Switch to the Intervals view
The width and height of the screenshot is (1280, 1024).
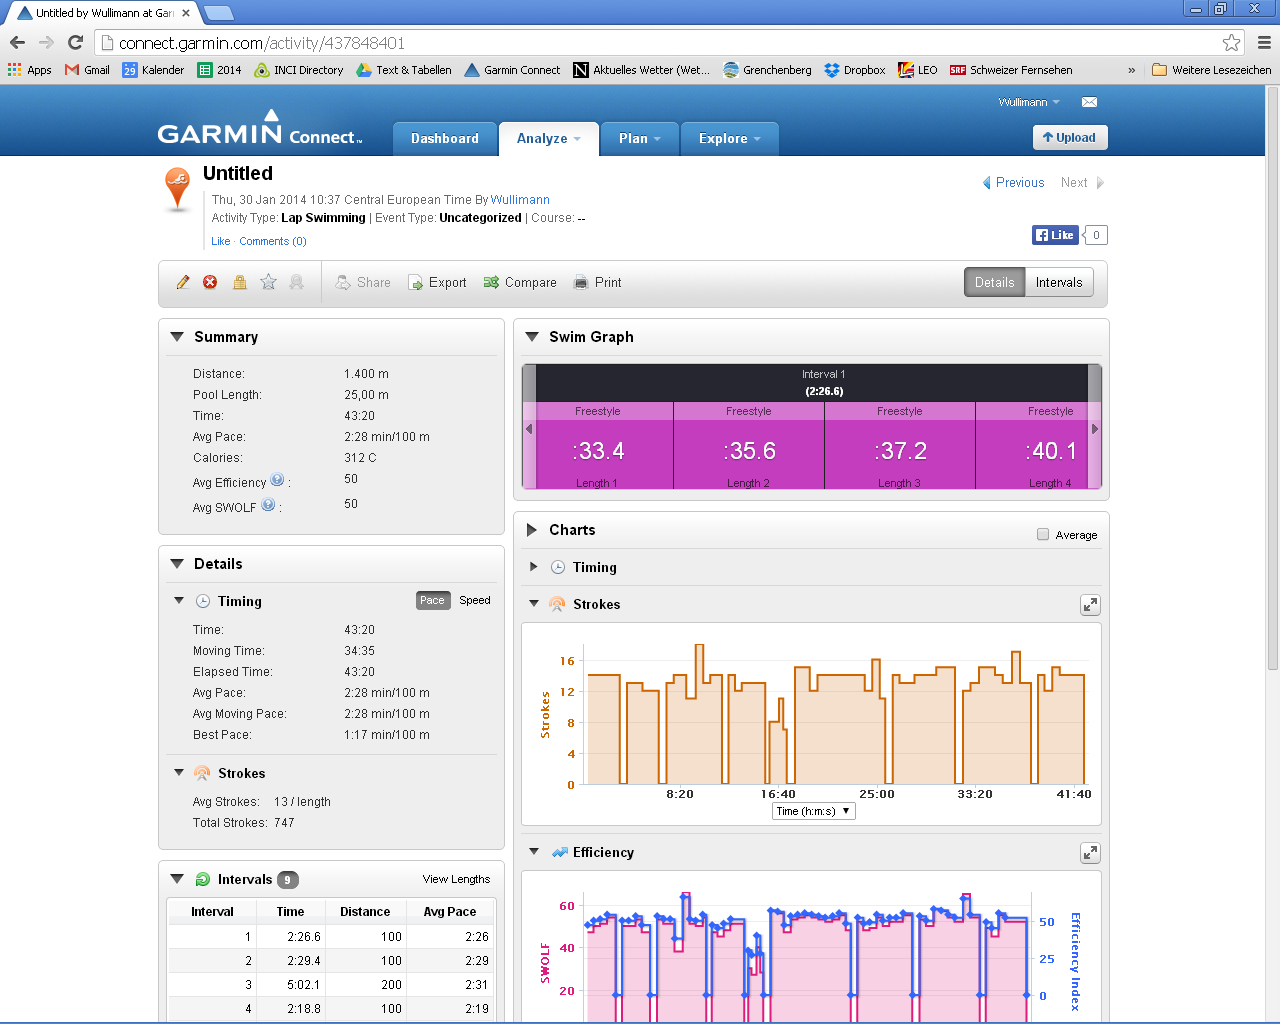tap(1058, 283)
